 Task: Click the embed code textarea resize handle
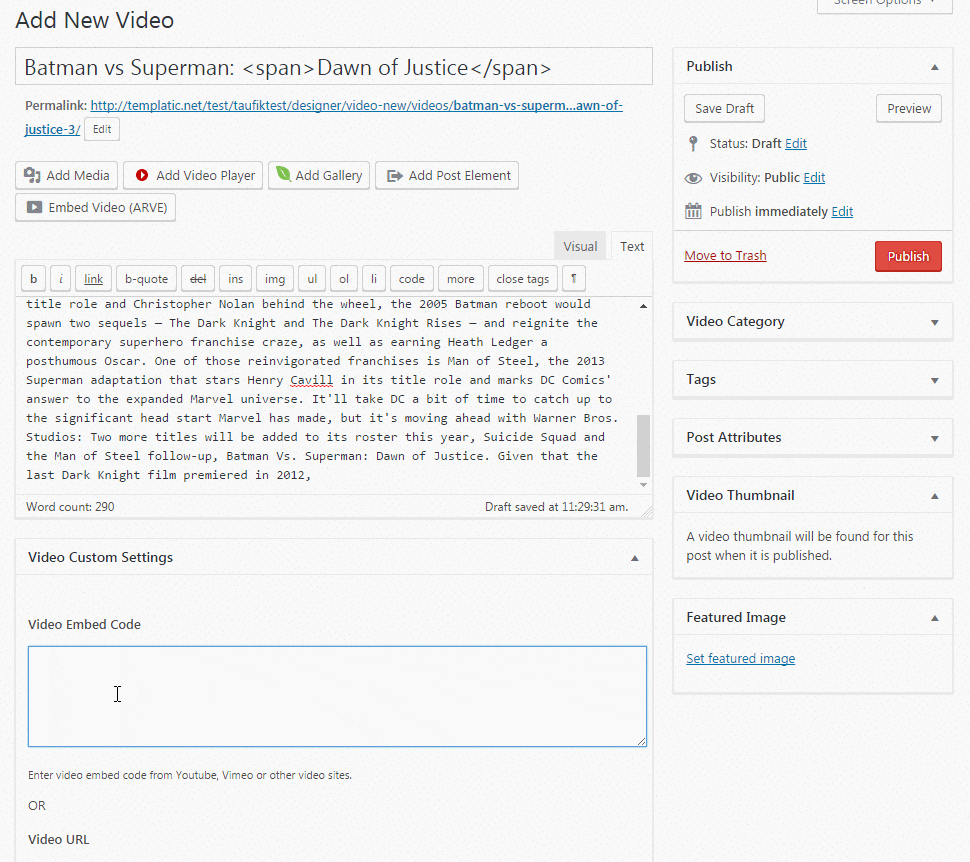pos(642,741)
